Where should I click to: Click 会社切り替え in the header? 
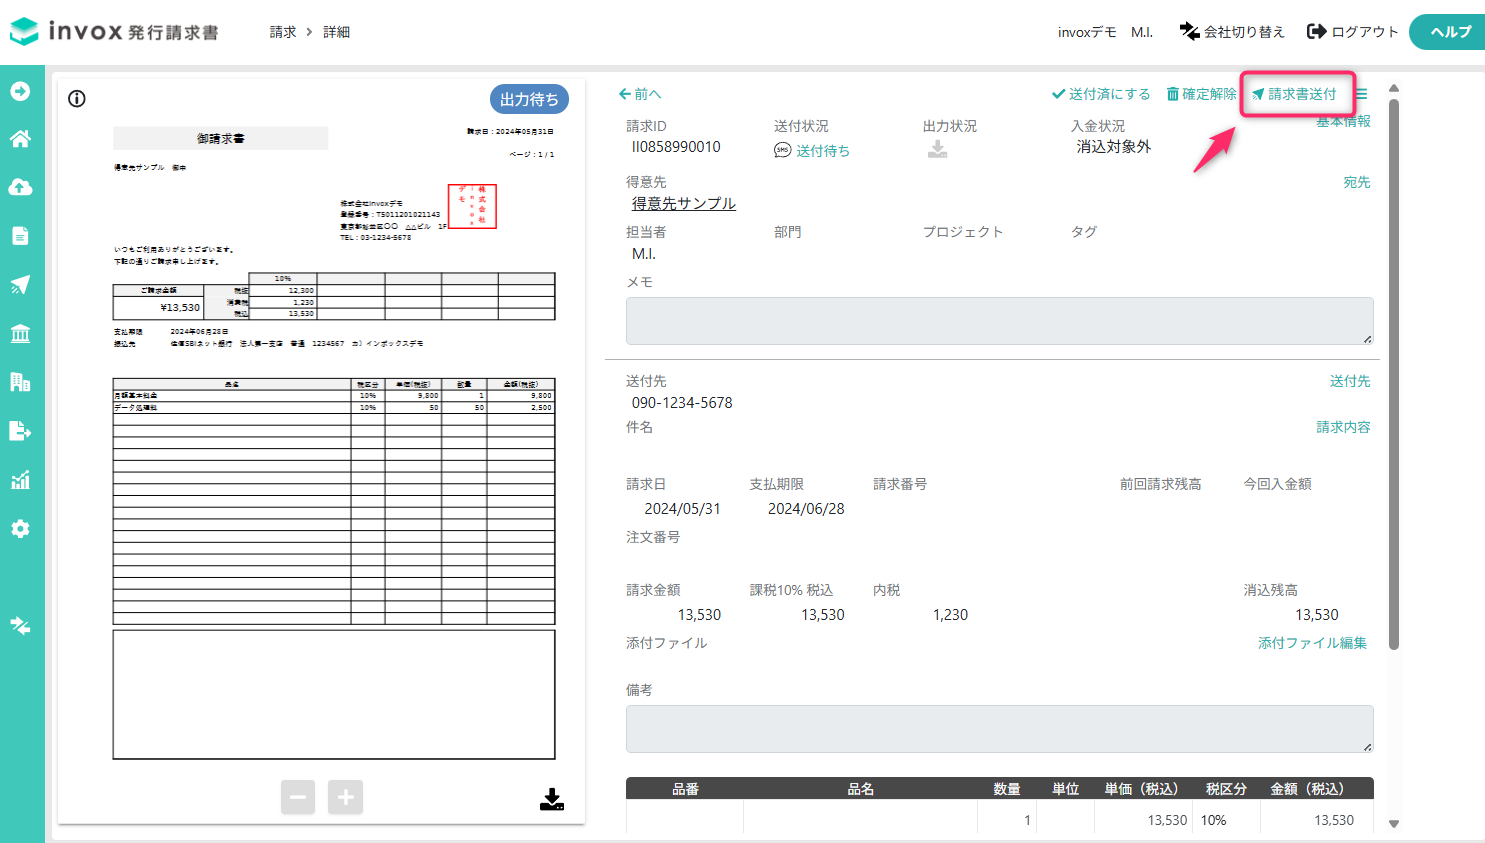1232,32
